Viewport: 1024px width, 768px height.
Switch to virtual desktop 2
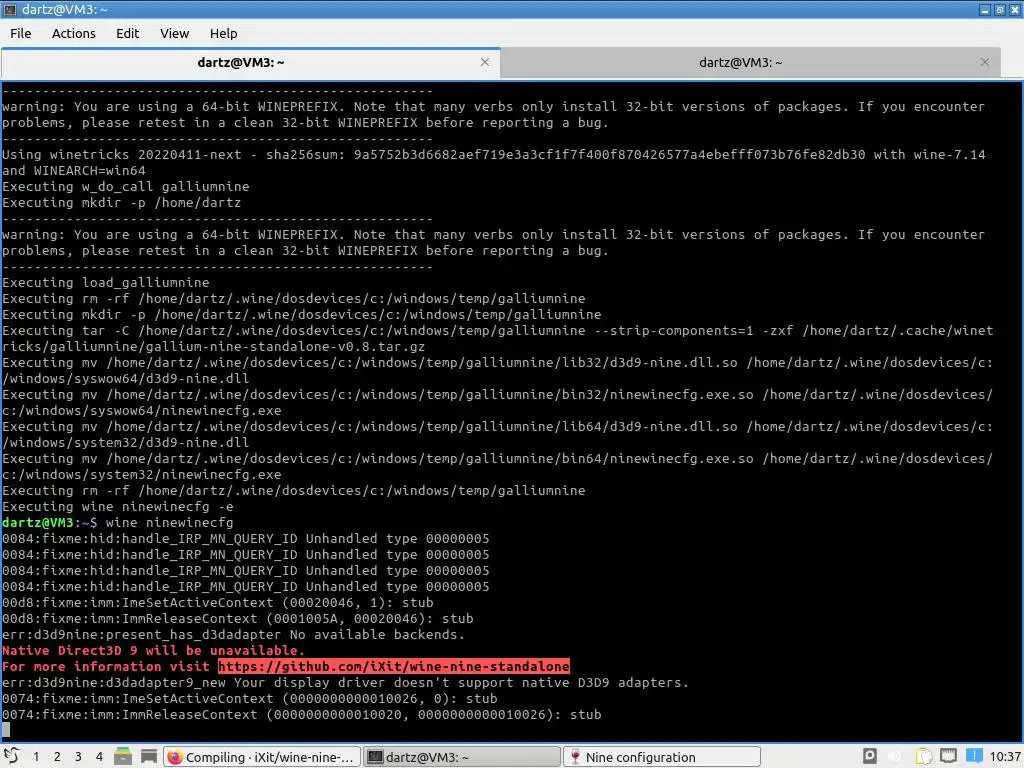coord(57,756)
